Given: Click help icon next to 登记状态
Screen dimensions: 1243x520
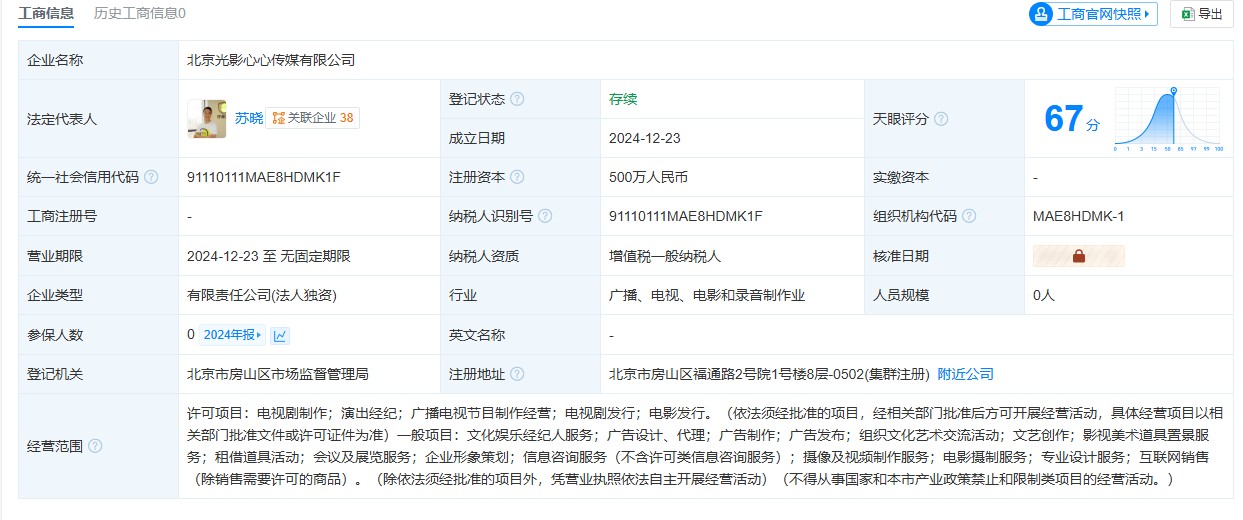Looking at the screenshot, I should pyautogui.click(x=517, y=99).
